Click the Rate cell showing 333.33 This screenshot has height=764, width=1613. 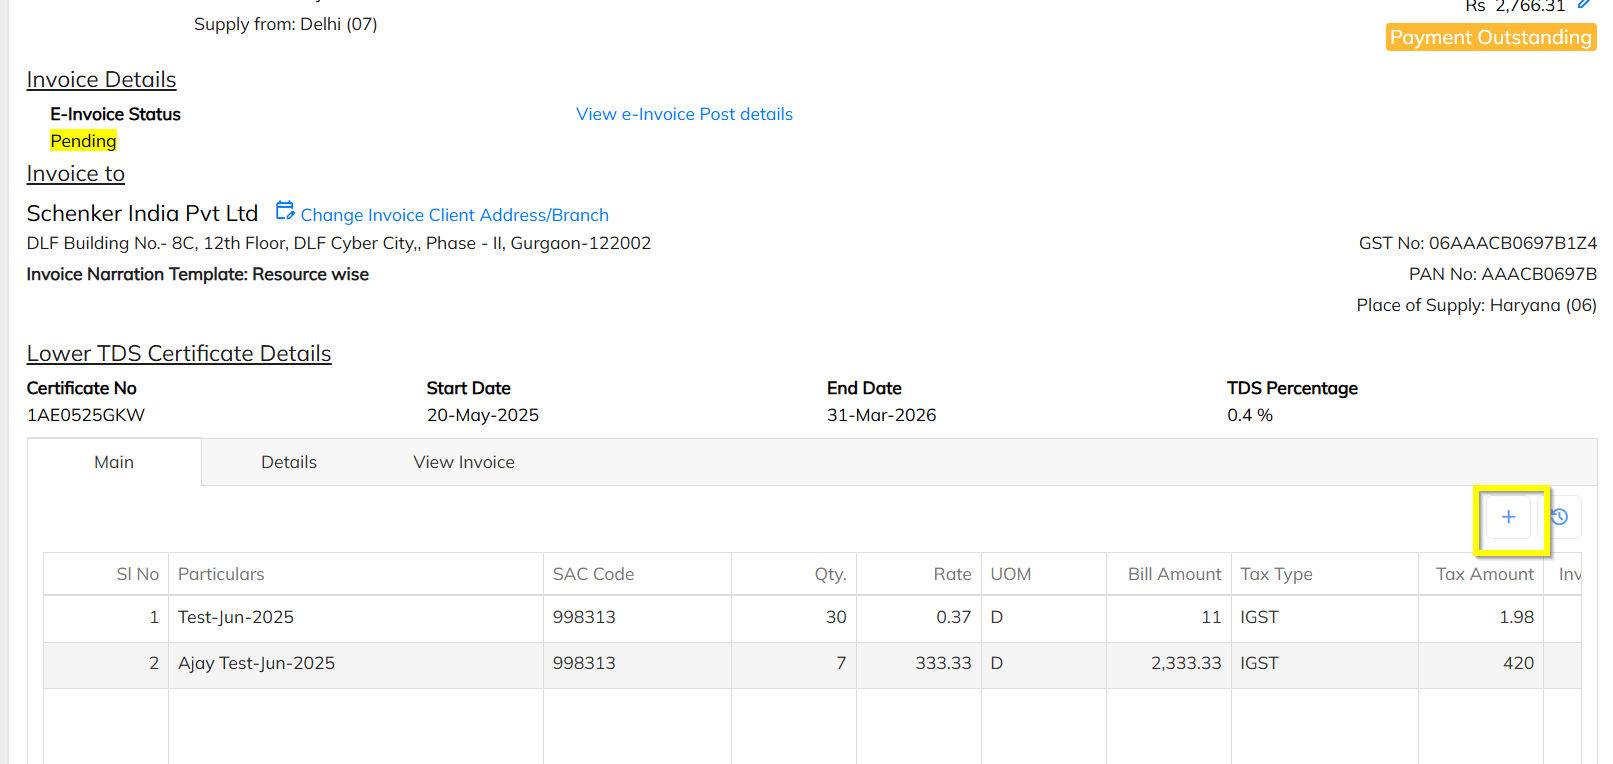[943, 663]
